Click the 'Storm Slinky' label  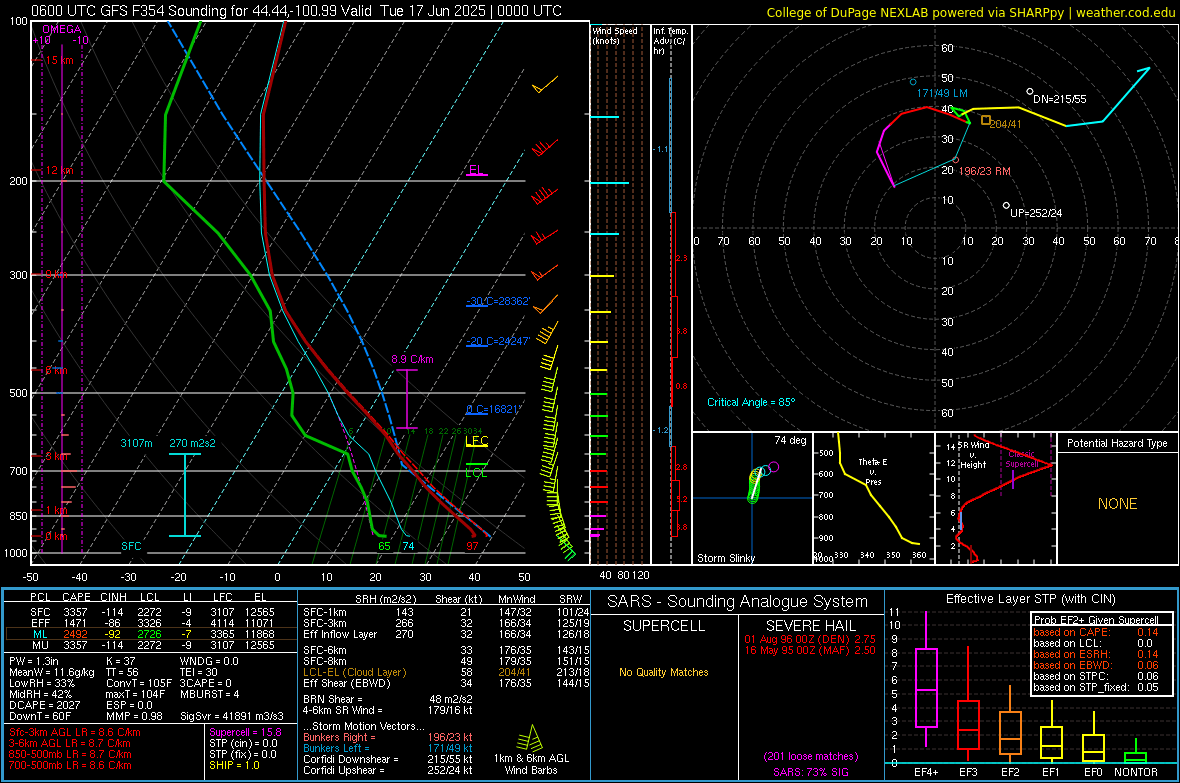click(725, 558)
